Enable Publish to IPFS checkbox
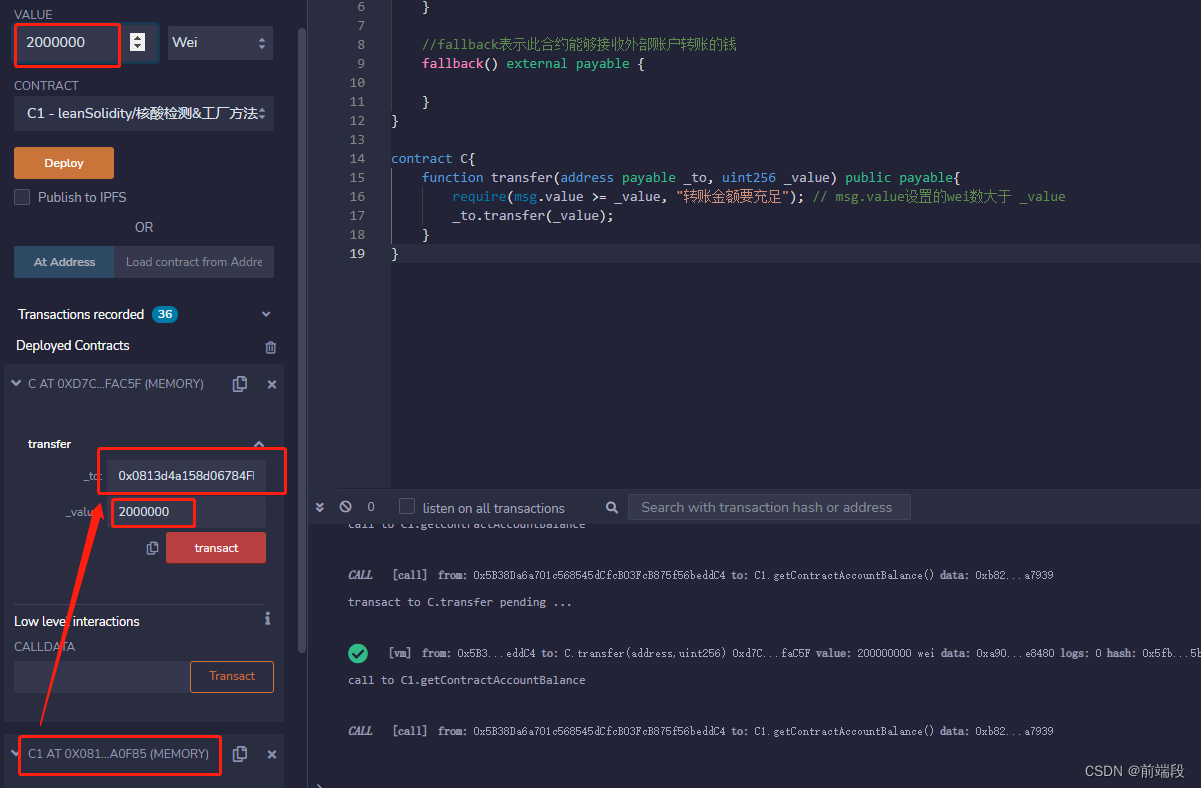The image size is (1201, 788). click(22, 197)
